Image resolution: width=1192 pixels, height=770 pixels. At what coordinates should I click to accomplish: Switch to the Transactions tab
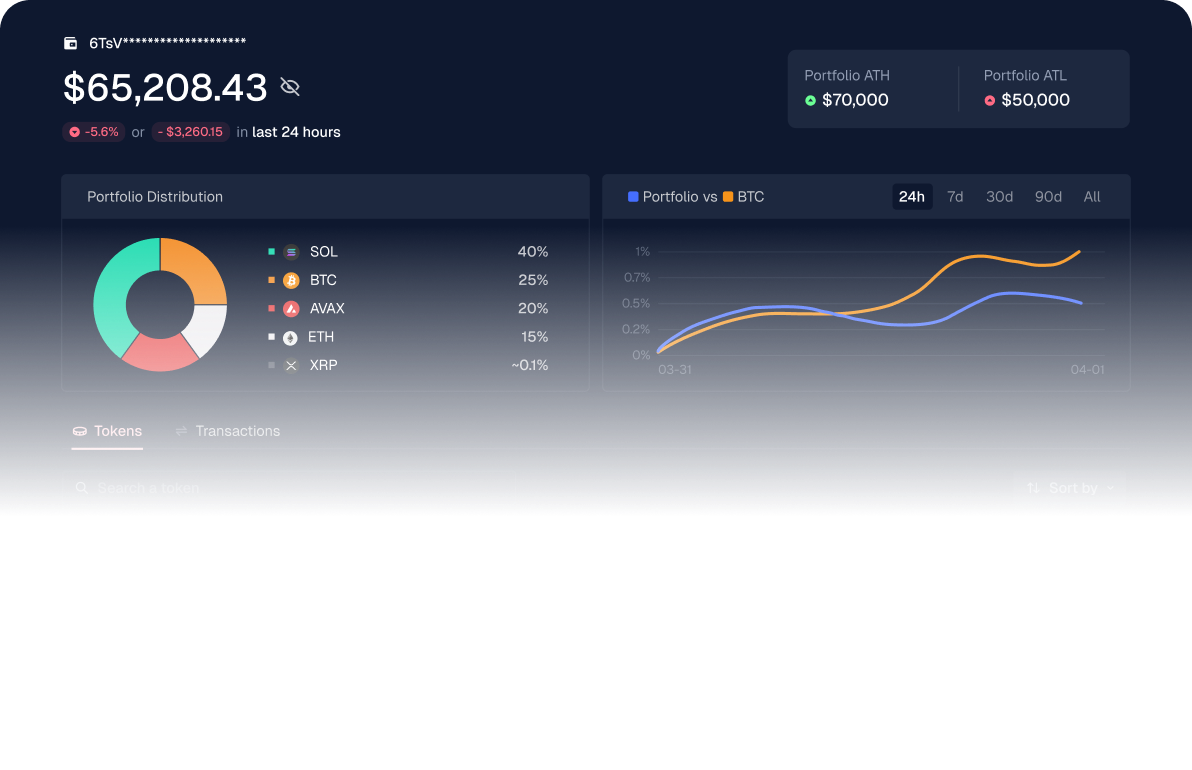coord(227,431)
